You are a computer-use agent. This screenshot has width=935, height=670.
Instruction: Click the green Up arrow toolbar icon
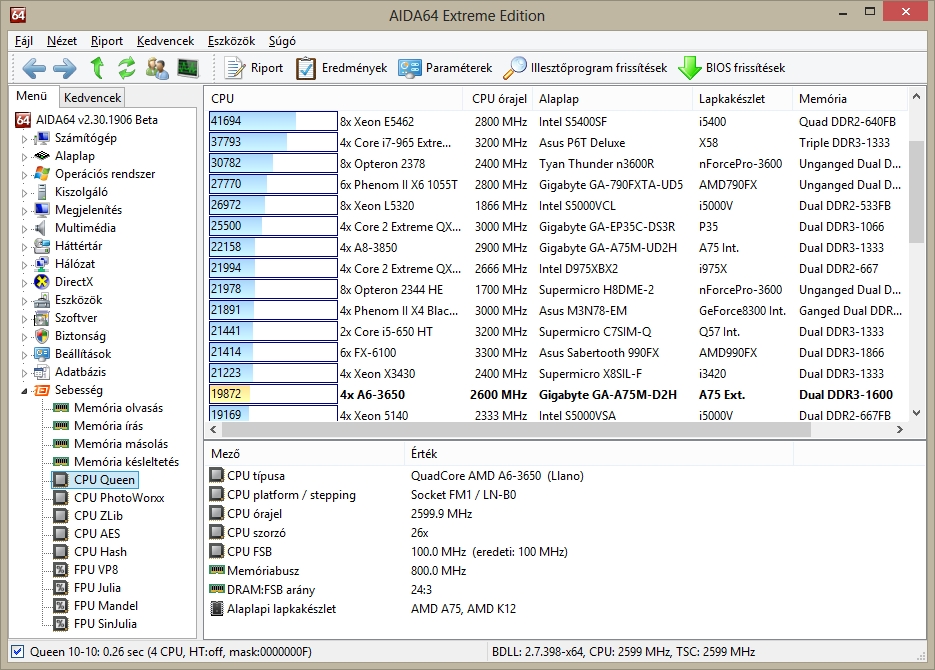click(x=97, y=67)
